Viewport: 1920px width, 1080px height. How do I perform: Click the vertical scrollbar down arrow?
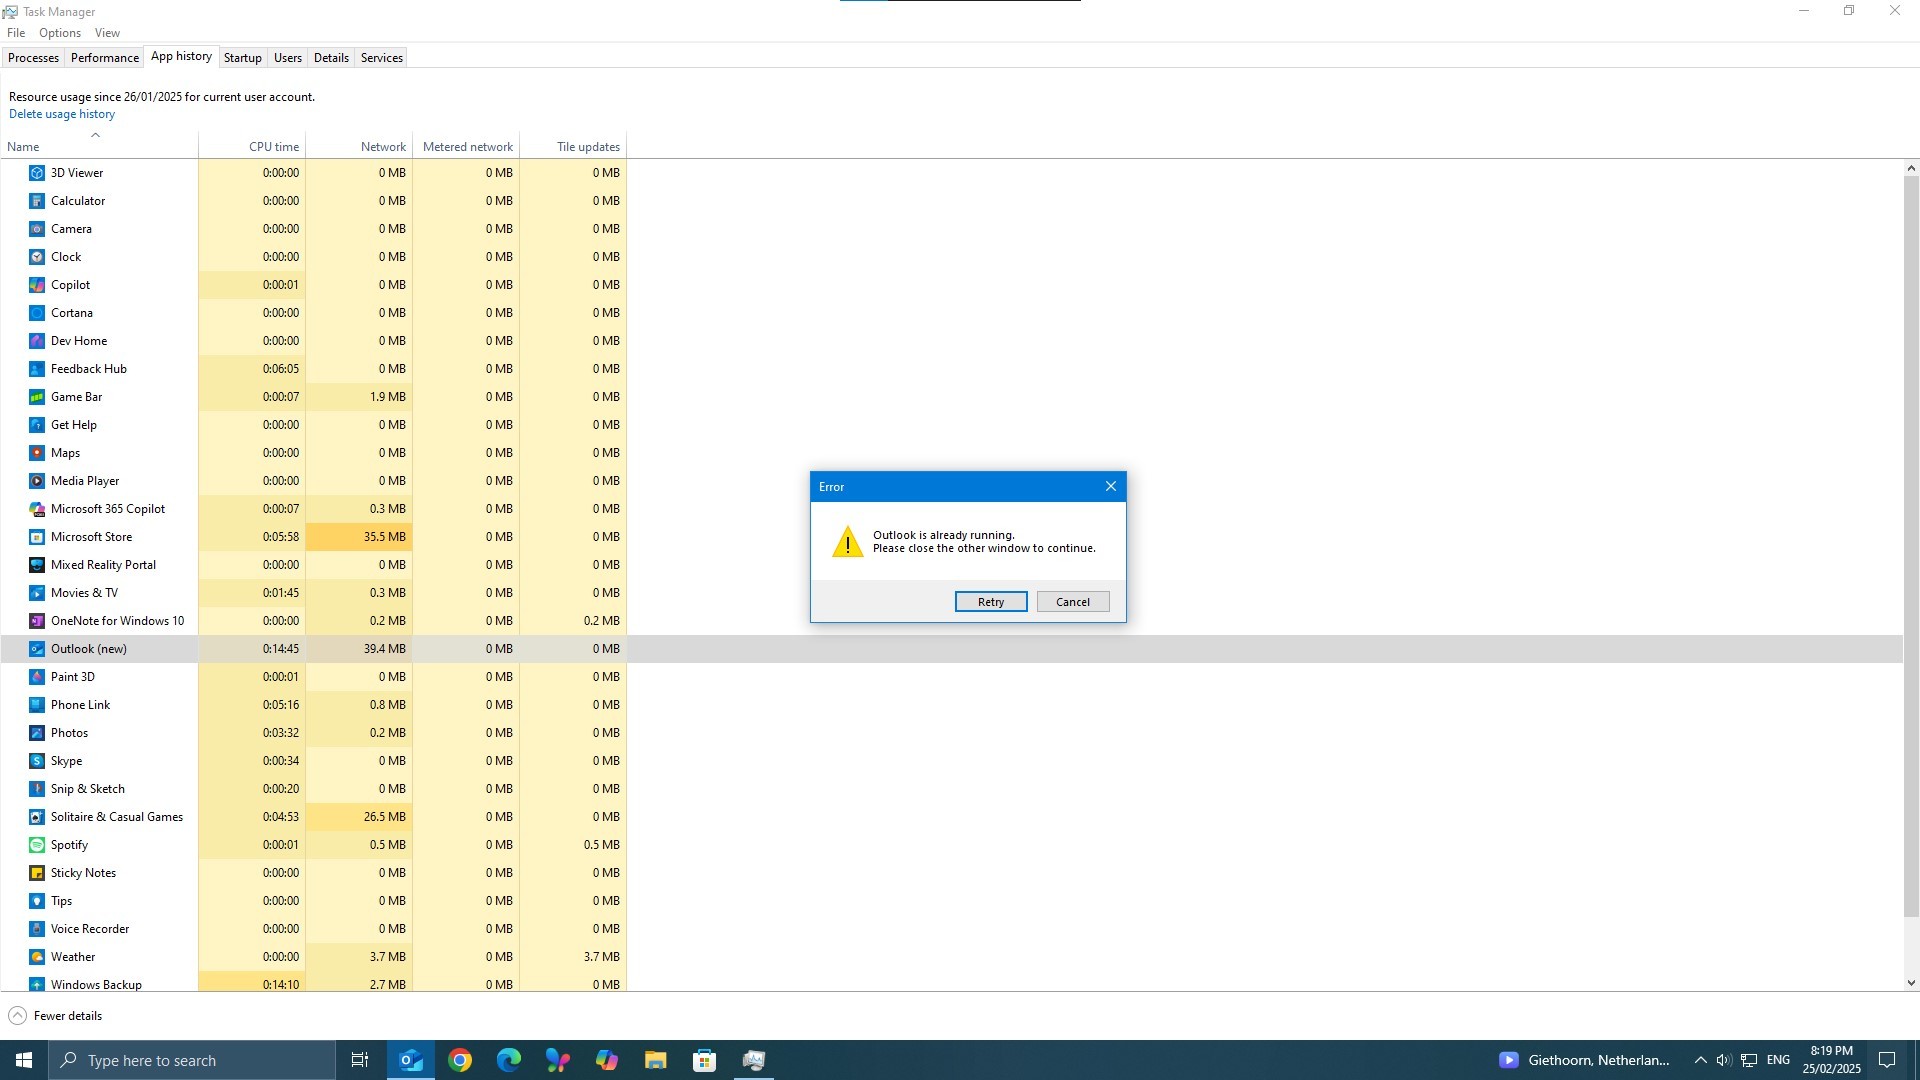pyautogui.click(x=1910, y=981)
